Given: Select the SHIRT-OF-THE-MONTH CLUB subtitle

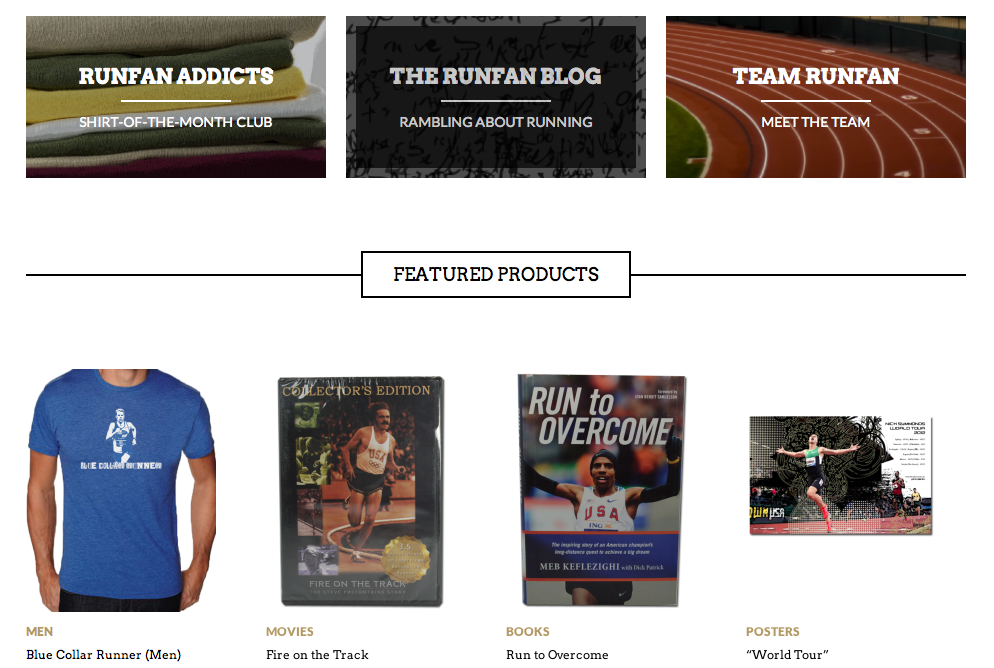Looking at the screenshot, I should (176, 122).
